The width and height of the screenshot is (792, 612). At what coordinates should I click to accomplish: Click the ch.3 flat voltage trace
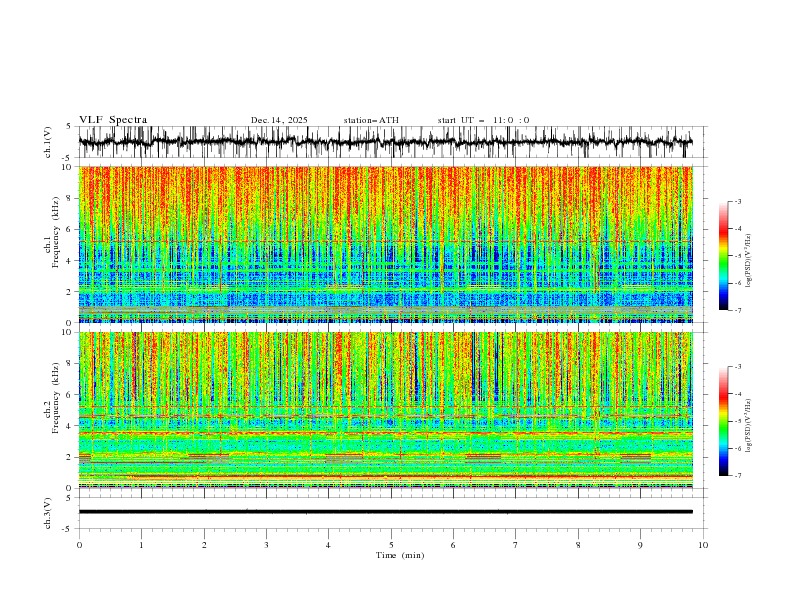click(385, 512)
